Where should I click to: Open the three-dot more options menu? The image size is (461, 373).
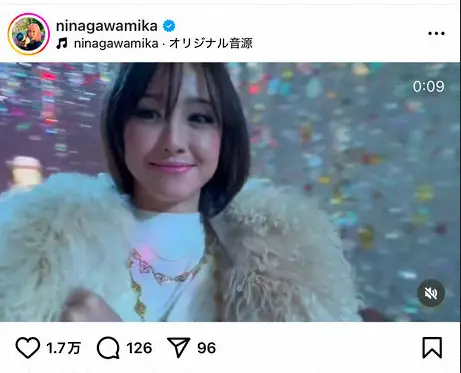point(436,33)
